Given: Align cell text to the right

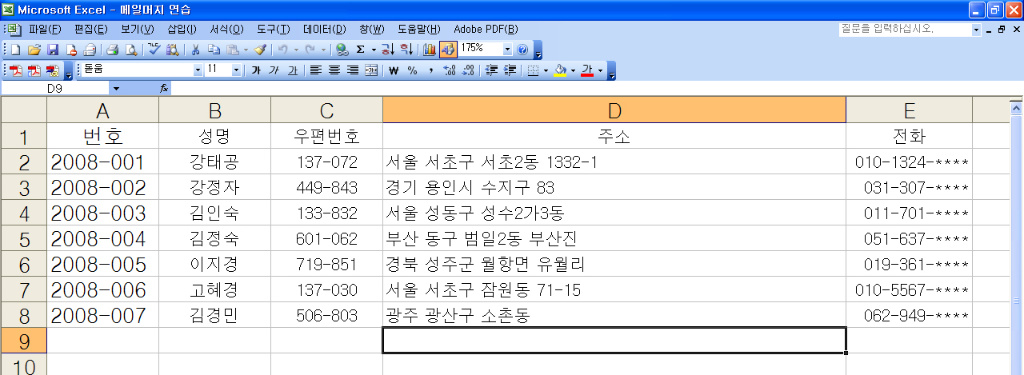Looking at the screenshot, I should coord(353,71).
